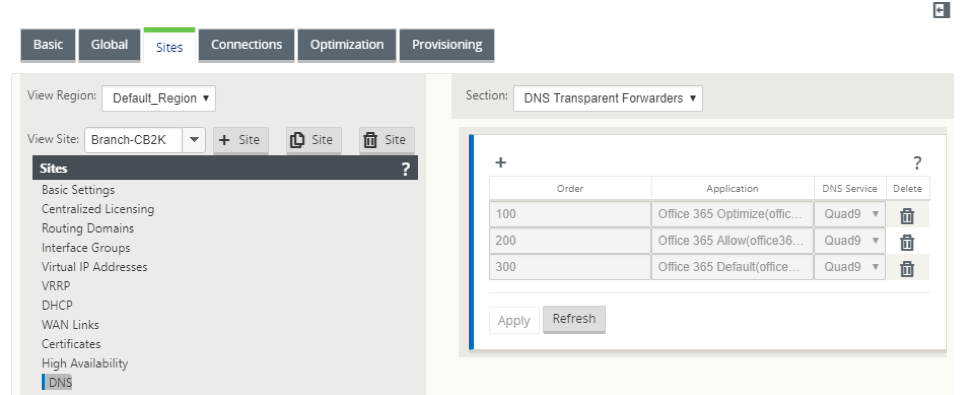The width and height of the screenshot is (974, 395).
Task: Select WAN Links in the Sites list
Action: click(x=70, y=325)
